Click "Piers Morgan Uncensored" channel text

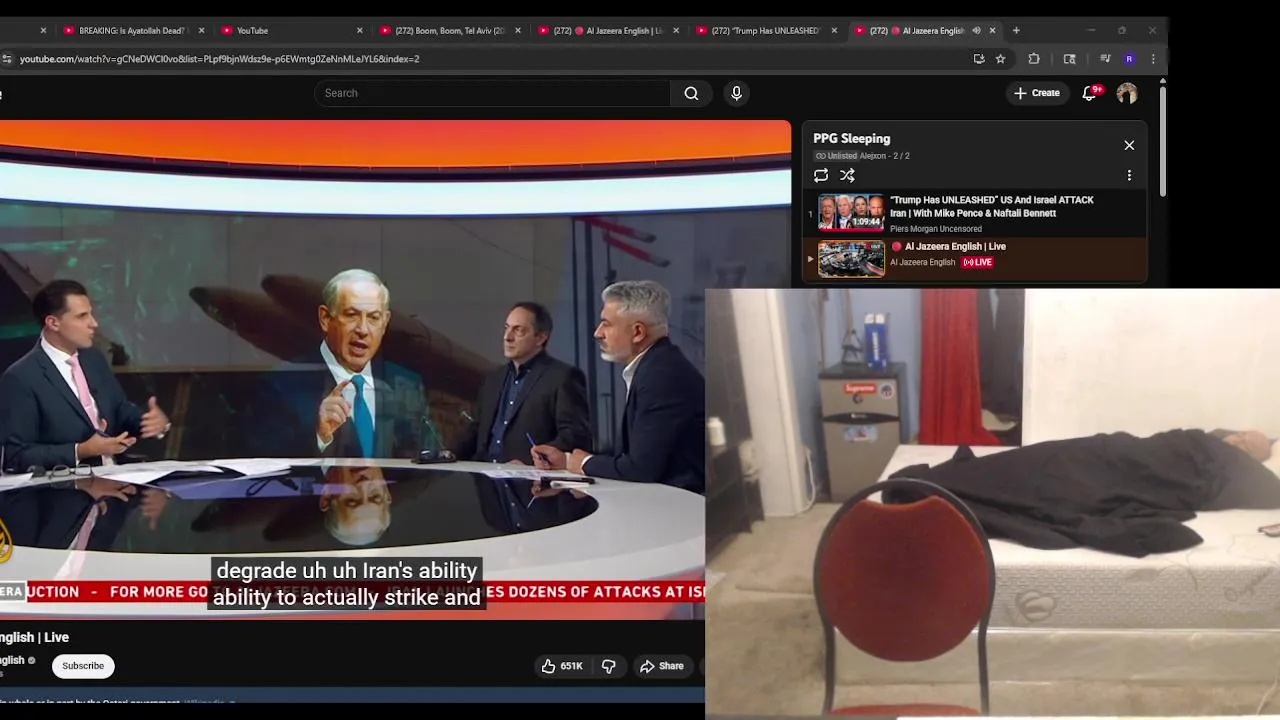pos(935,229)
